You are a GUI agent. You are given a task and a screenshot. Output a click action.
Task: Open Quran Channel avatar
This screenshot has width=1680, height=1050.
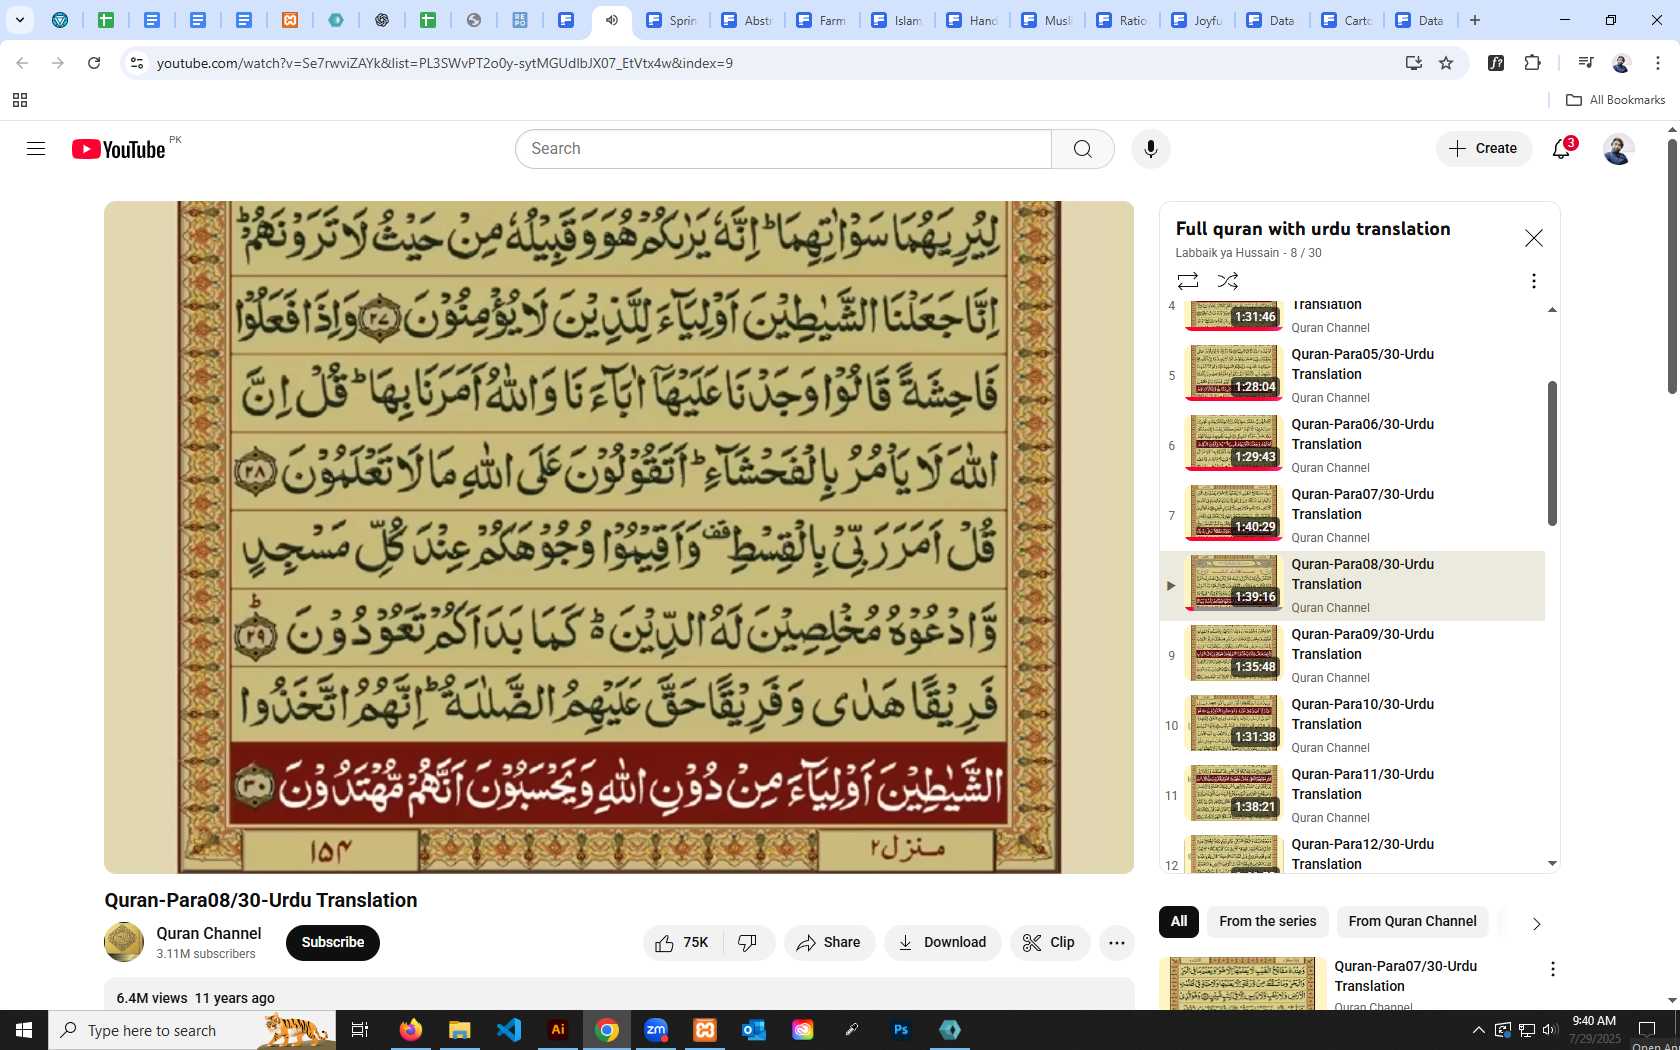(x=124, y=942)
